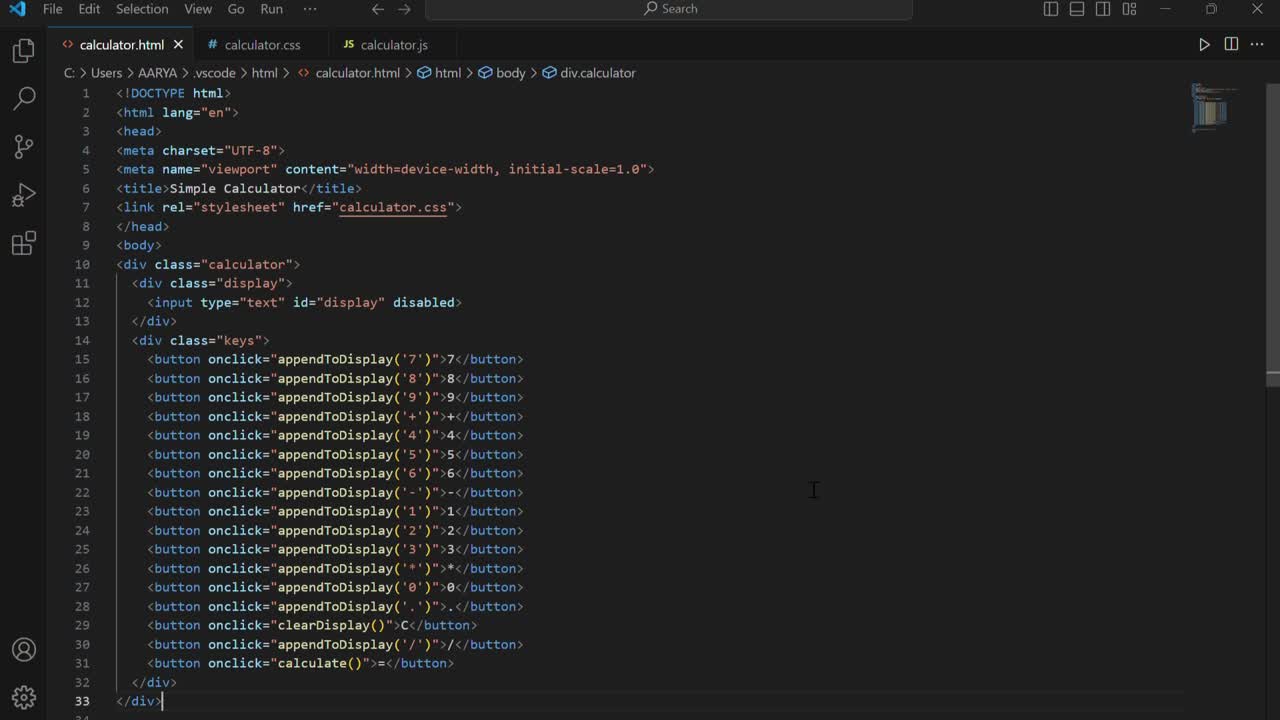The height and width of the screenshot is (720, 1280).
Task: Expand the AARYA breadcrumb
Action: [x=157, y=73]
